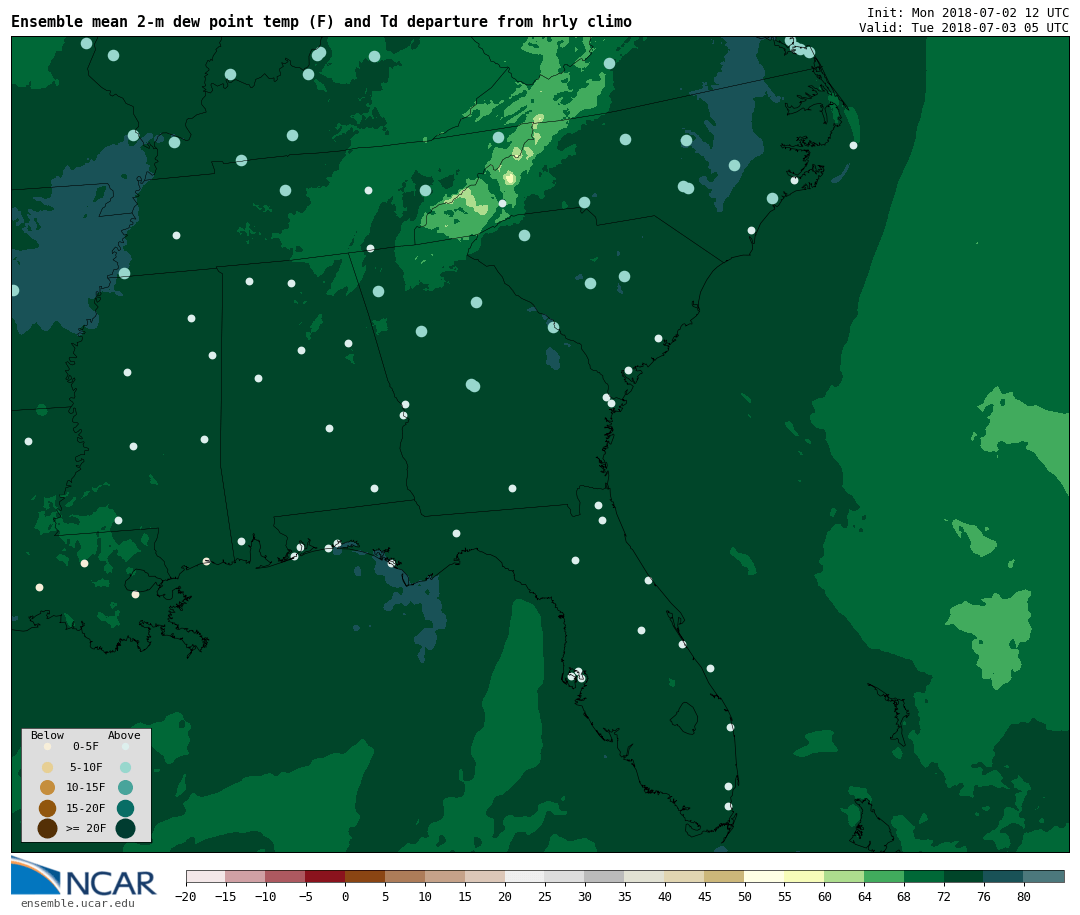
Task: Open the ensemble.ucar.edu link text
Action: pos(78,903)
